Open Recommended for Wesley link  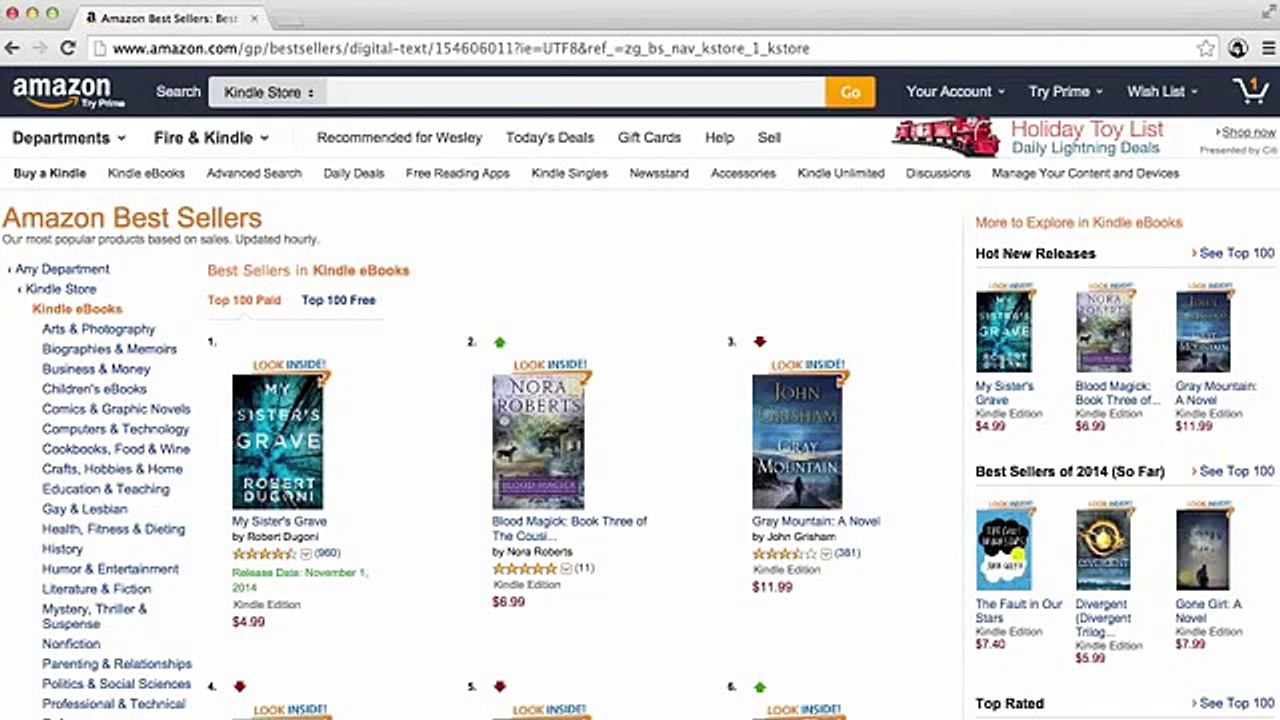399,138
